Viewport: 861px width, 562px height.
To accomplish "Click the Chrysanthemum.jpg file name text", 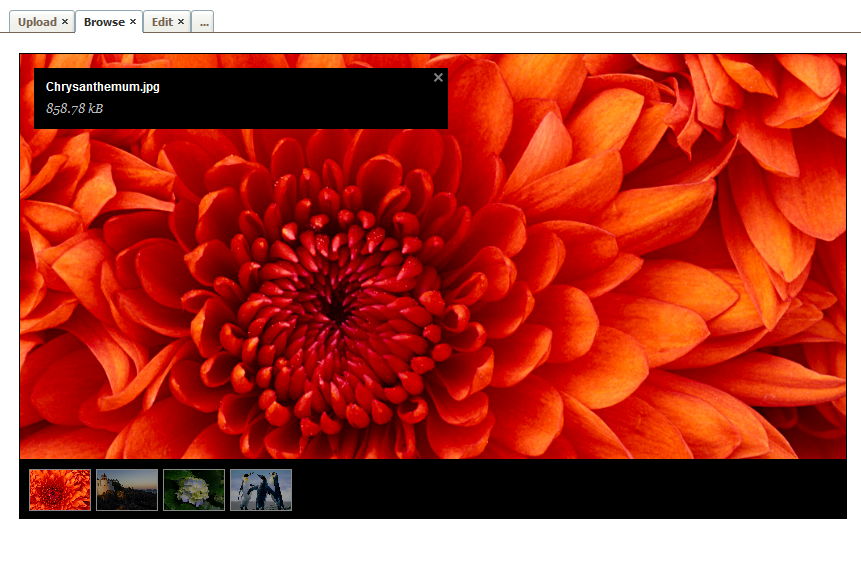I will (103, 87).
